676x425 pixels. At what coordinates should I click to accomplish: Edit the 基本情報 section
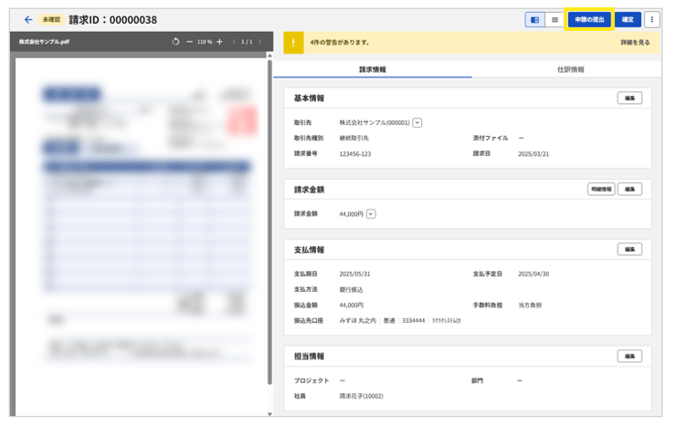[629, 98]
